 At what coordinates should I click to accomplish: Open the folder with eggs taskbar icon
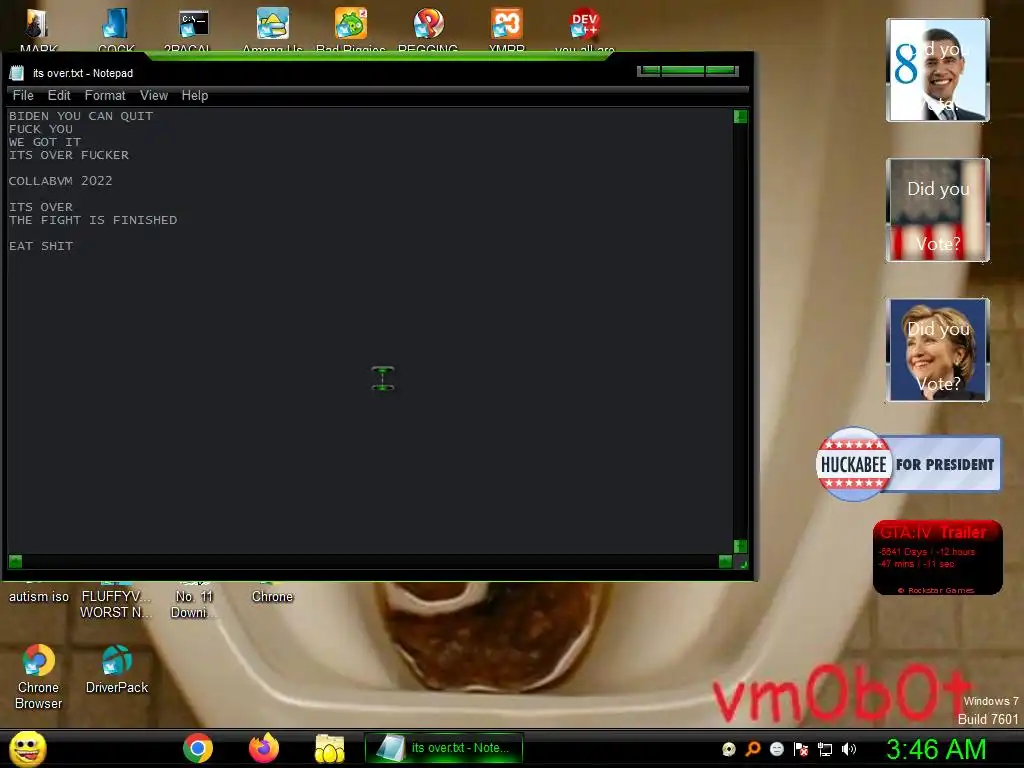coord(330,748)
